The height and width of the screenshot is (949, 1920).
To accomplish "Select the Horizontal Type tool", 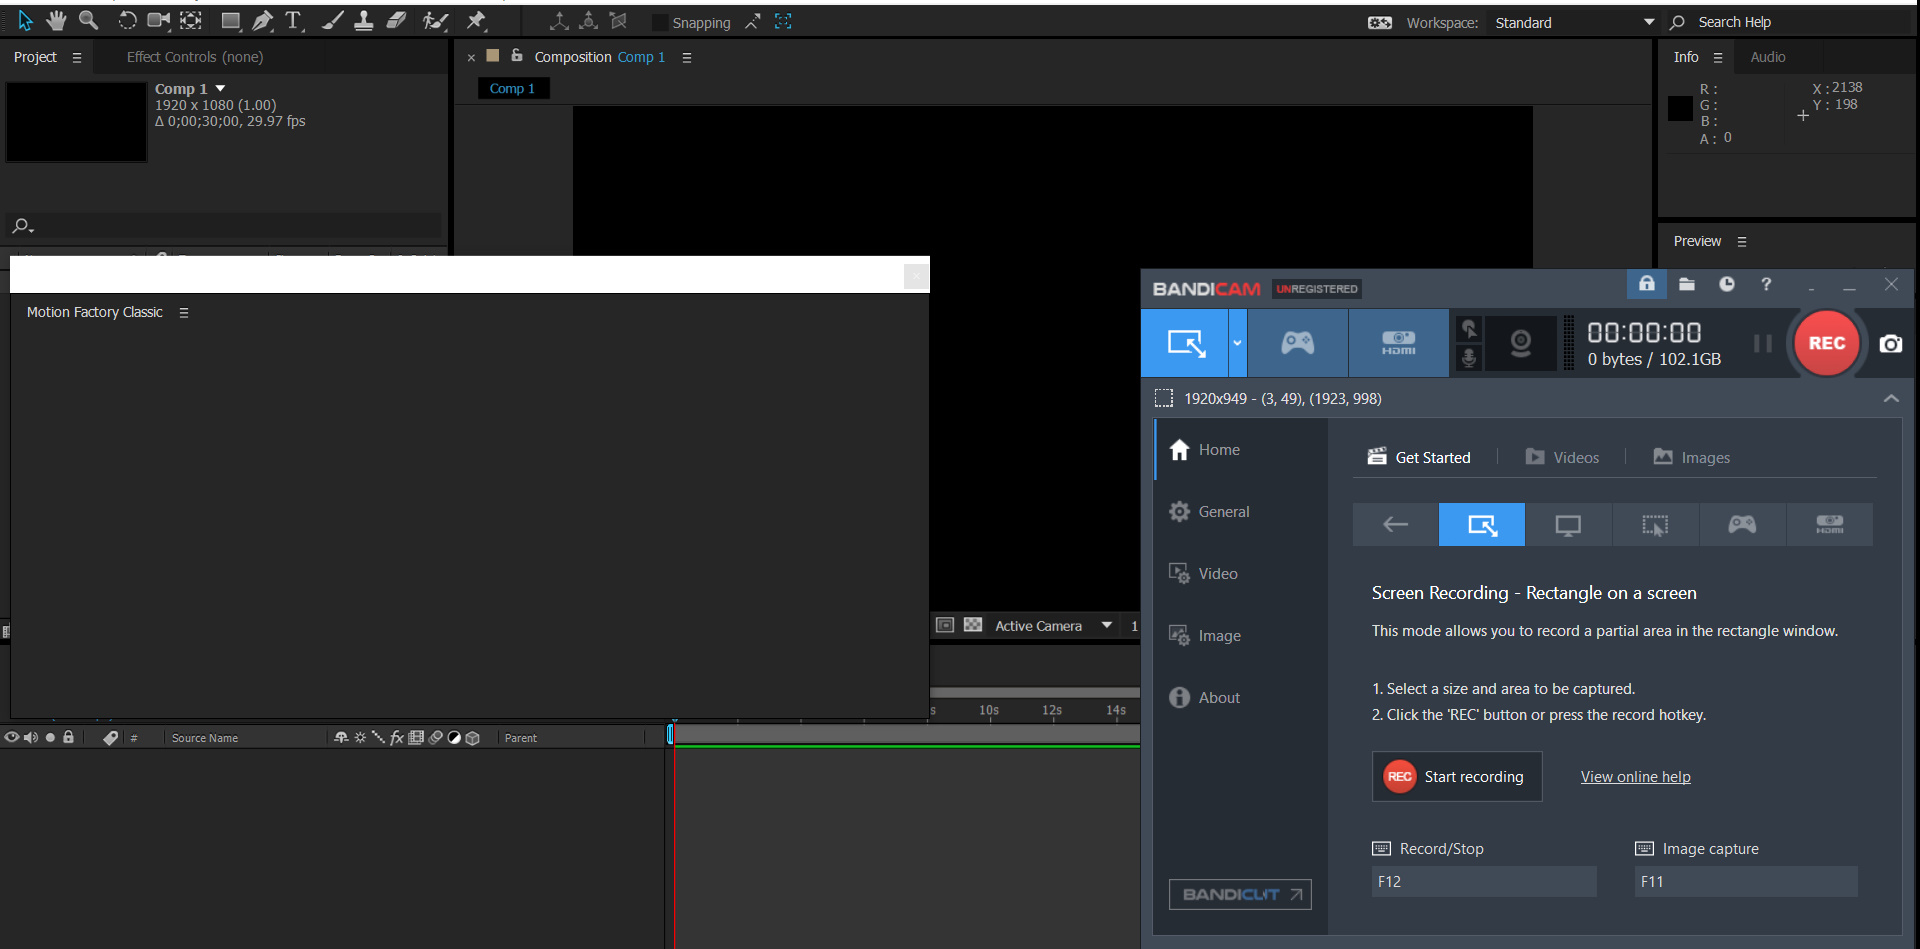I will [x=293, y=20].
